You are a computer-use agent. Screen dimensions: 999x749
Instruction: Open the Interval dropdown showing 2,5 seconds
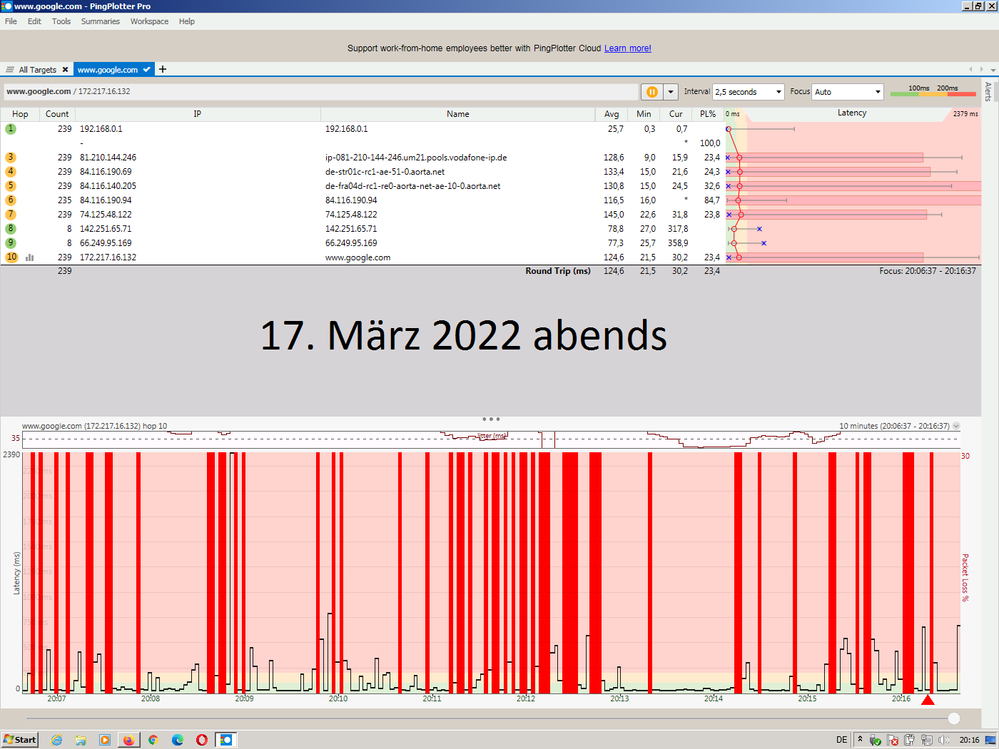(x=749, y=91)
